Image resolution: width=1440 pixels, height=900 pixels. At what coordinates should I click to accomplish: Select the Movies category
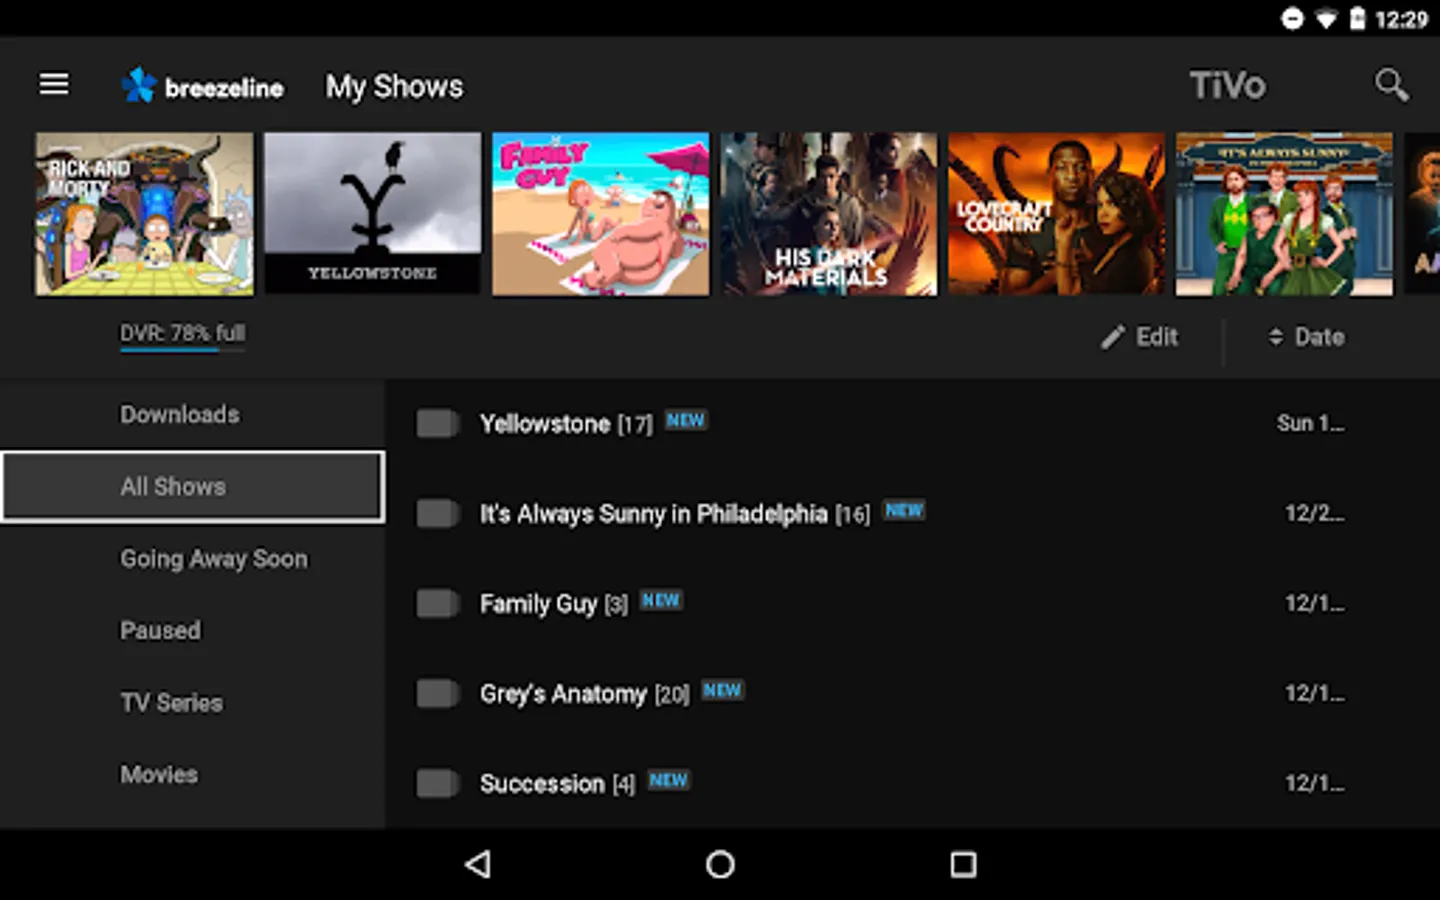click(x=192, y=774)
